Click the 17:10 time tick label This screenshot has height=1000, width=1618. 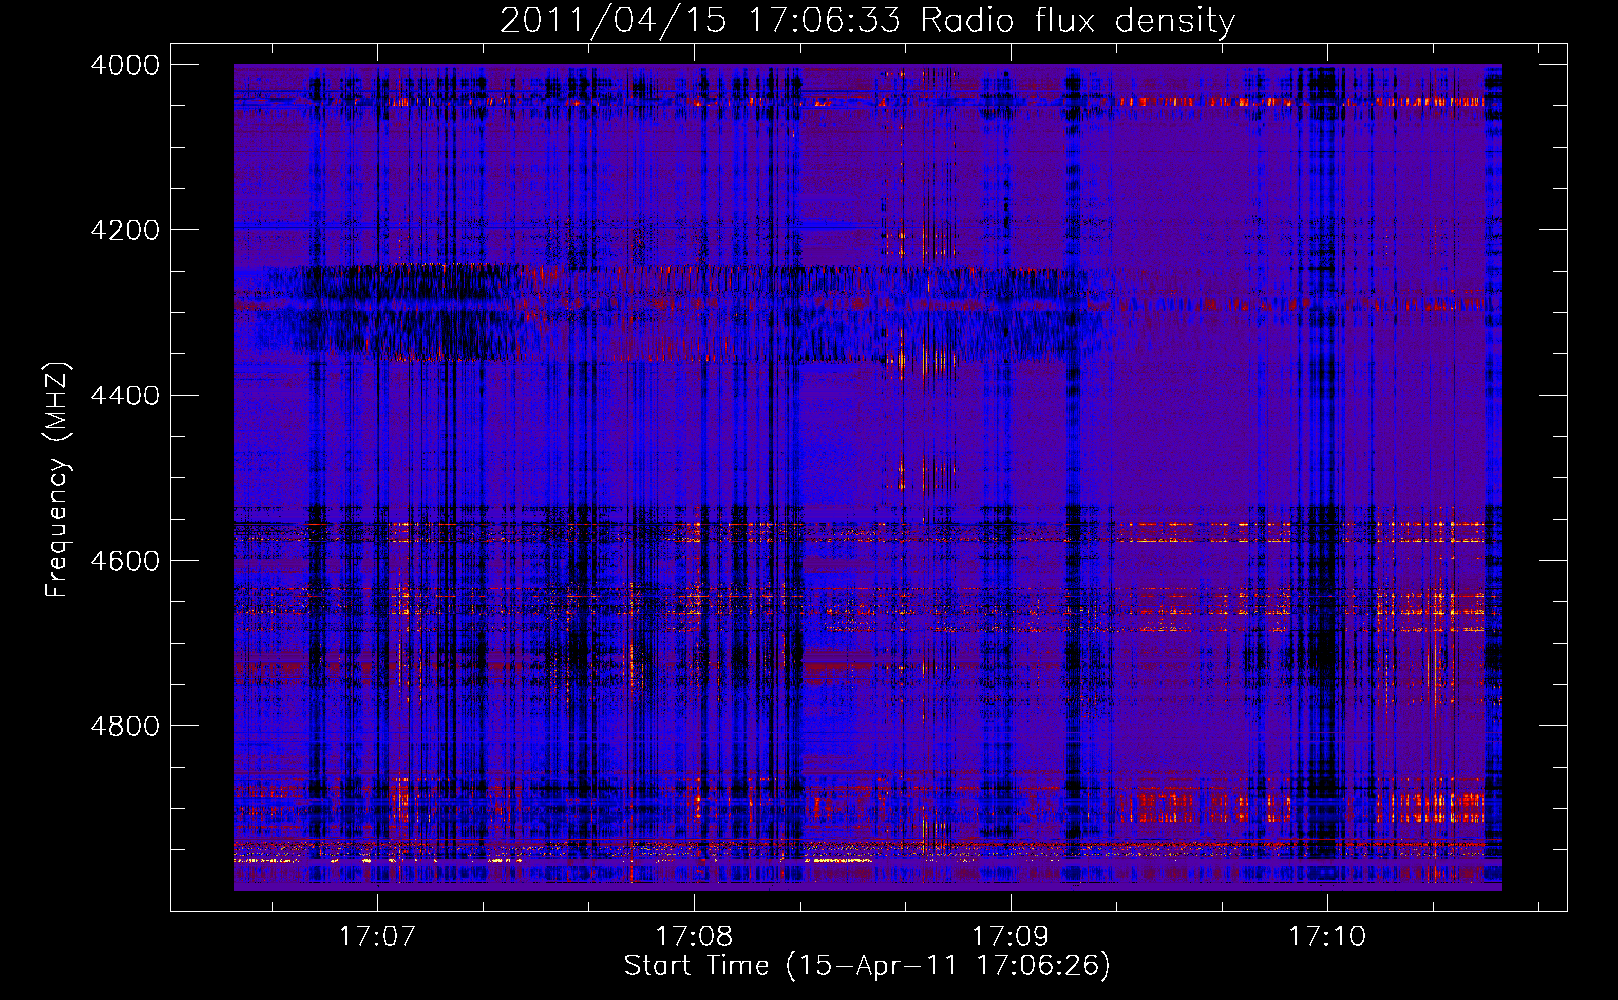click(1327, 936)
